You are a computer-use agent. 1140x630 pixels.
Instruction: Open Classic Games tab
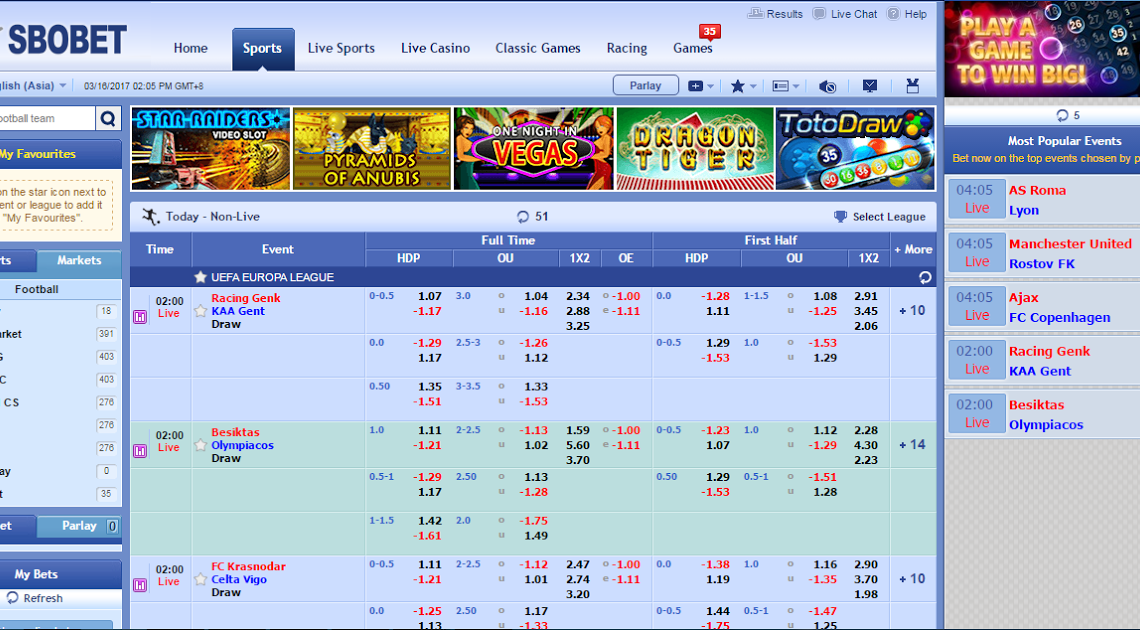pos(538,48)
